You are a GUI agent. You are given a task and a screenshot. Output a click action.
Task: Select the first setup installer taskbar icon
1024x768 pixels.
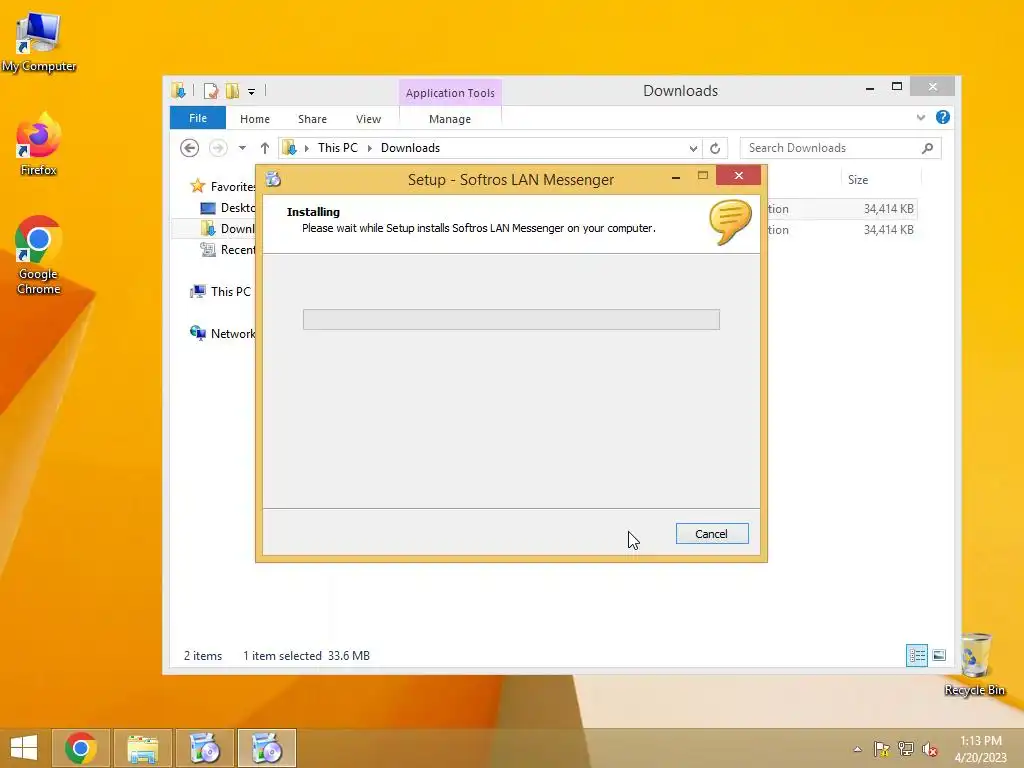(x=204, y=748)
